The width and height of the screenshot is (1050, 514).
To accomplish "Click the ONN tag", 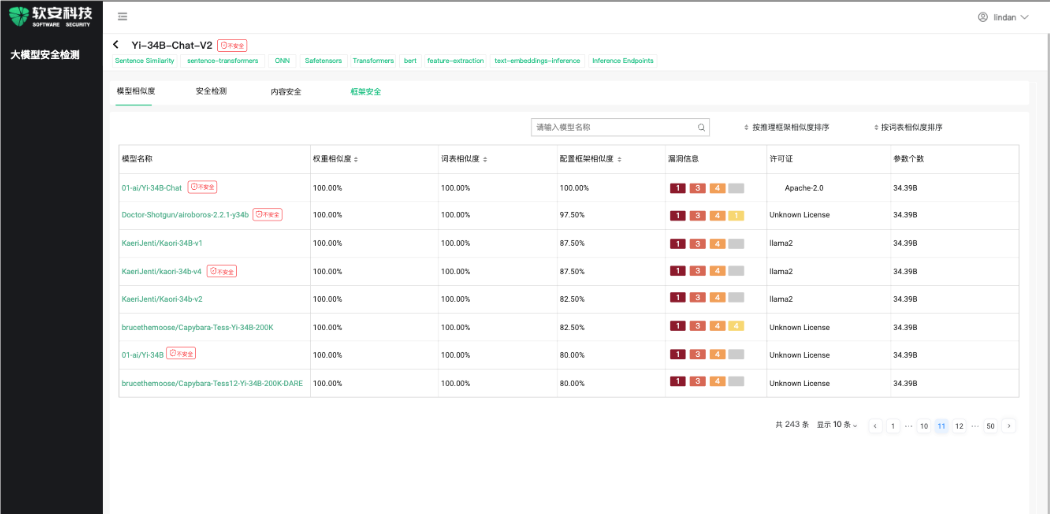I will [281, 61].
